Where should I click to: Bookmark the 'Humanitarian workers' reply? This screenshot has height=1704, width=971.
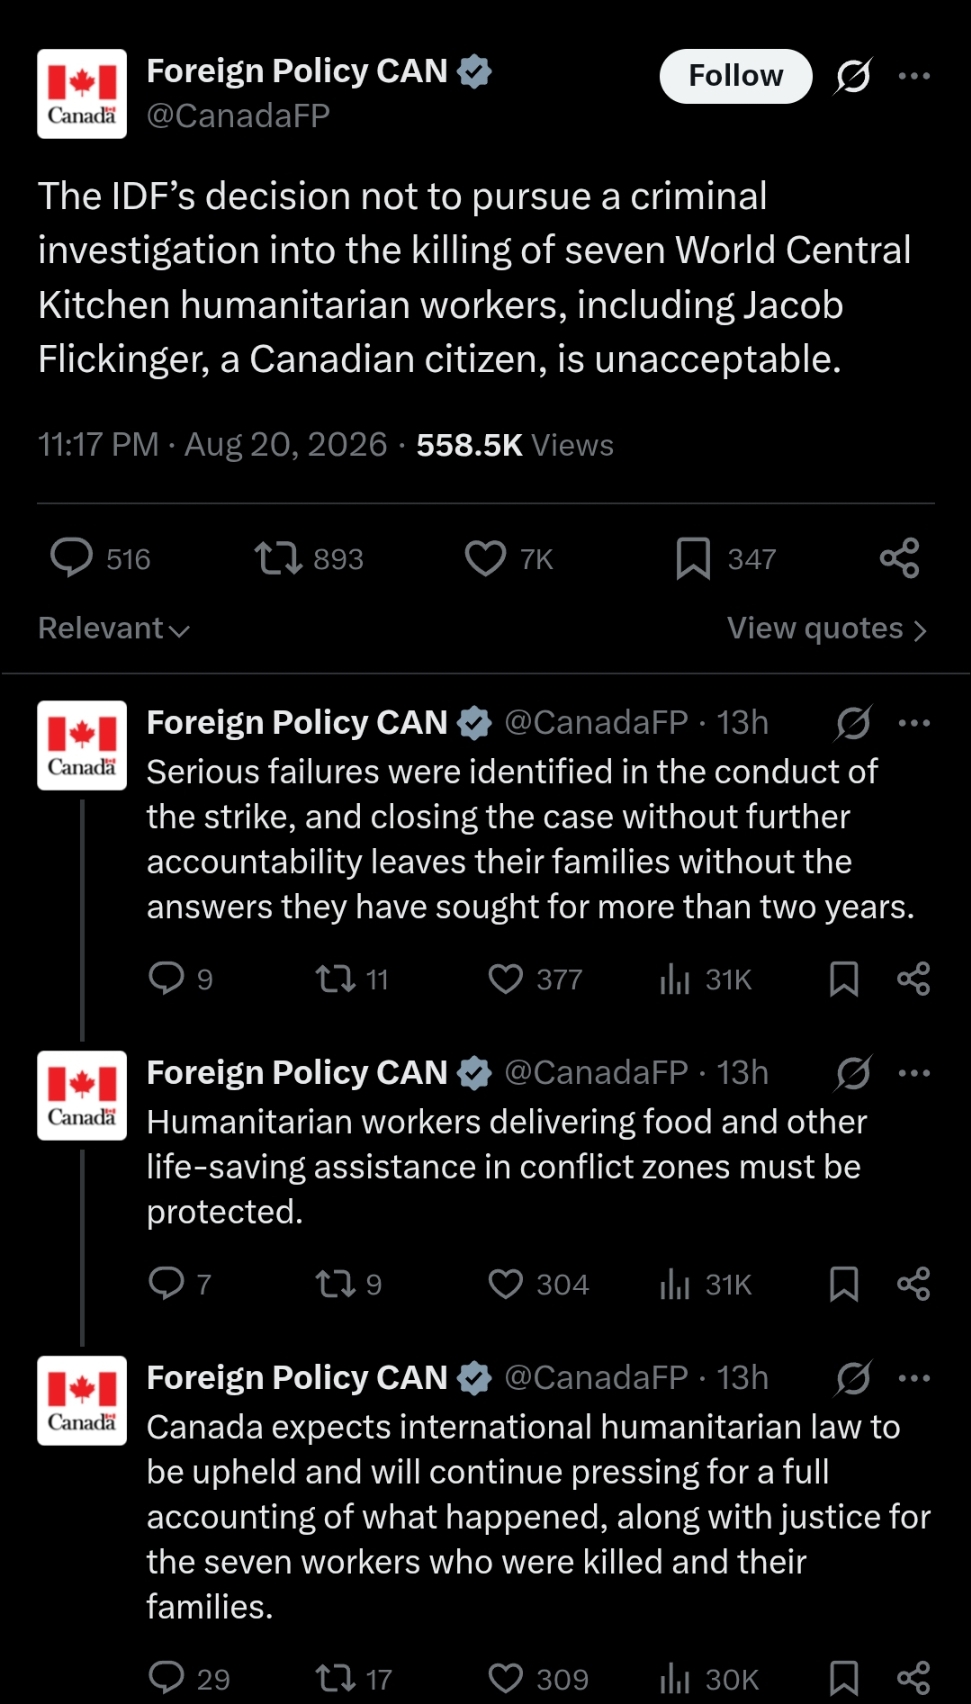point(844,1284)
